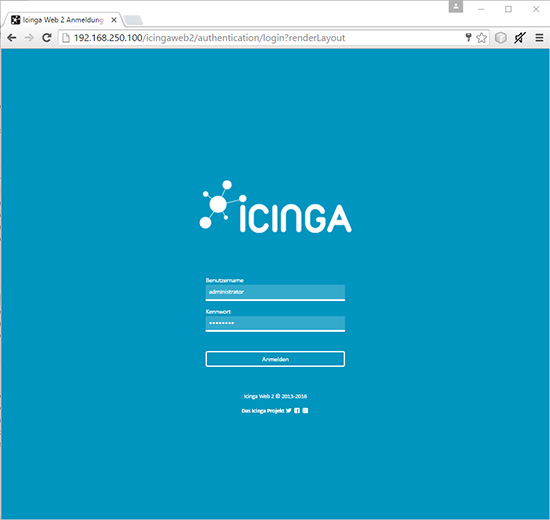
Task: Click the Icinga Web 2 © 2013-2016 text
Action: pyautogui.click(x=275, y=396)
